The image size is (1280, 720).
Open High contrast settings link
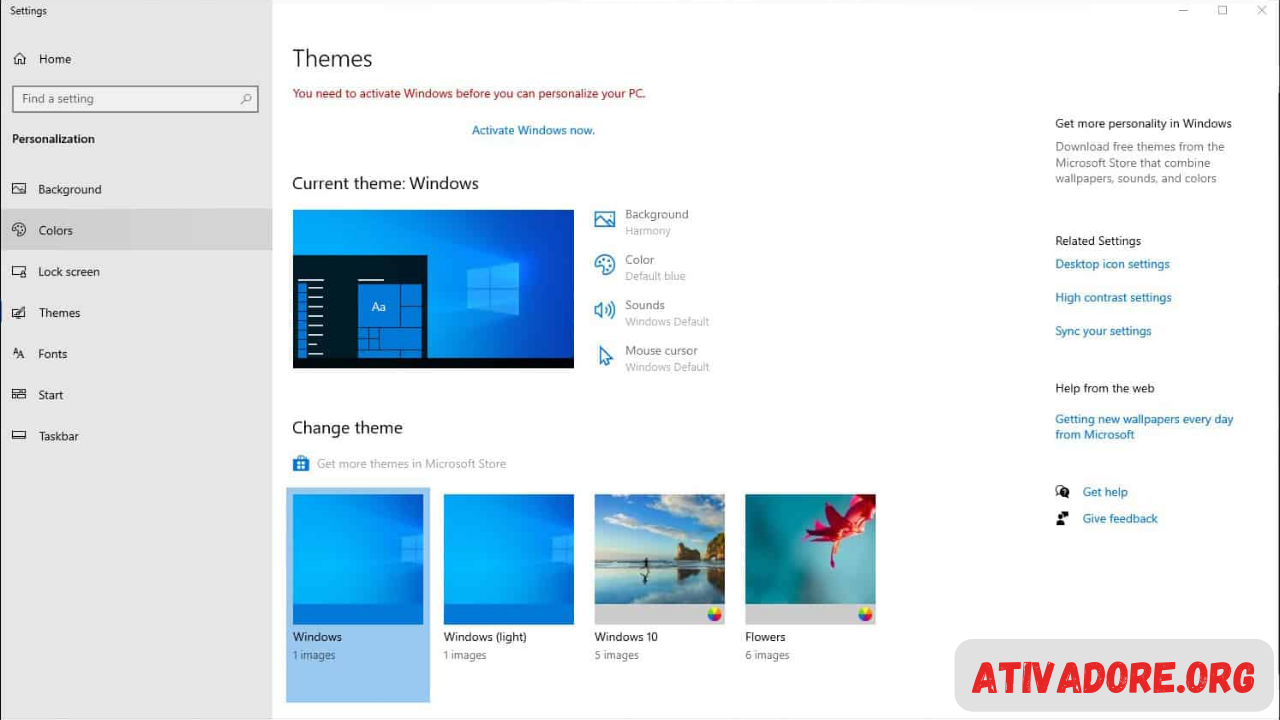(x=1113, y=297)
